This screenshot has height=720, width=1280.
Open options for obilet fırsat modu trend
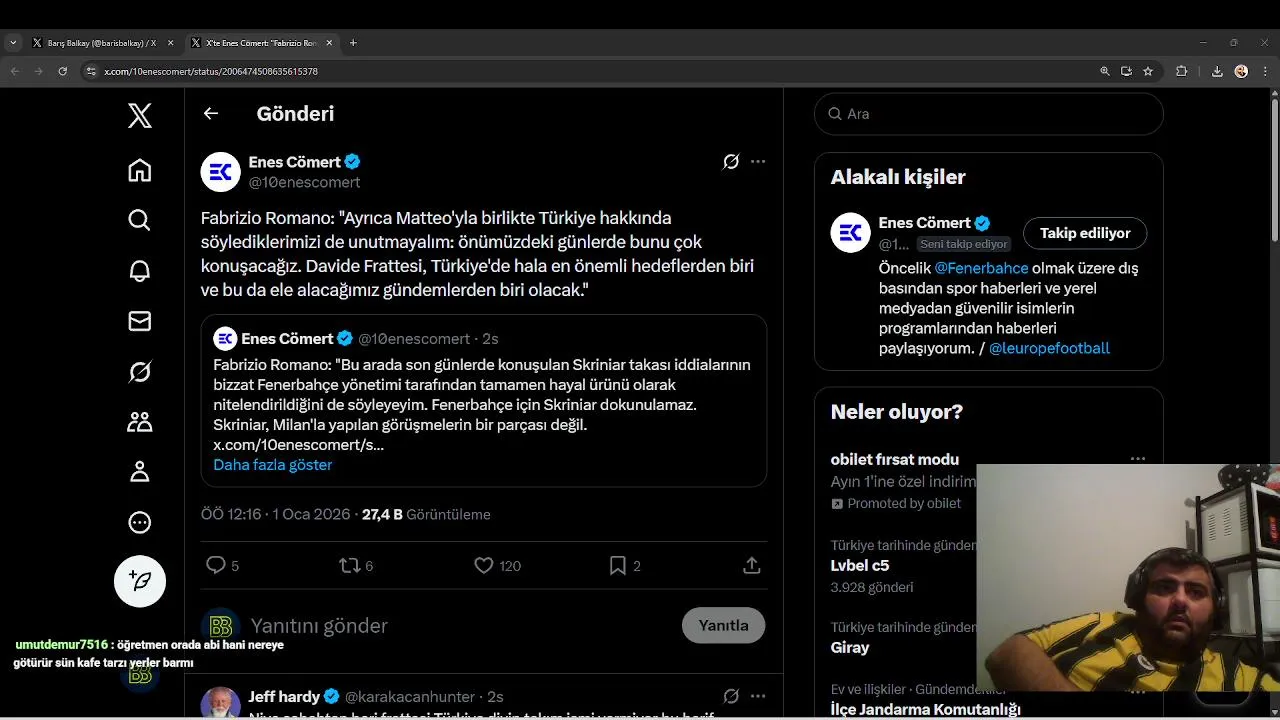[1138, 459]
